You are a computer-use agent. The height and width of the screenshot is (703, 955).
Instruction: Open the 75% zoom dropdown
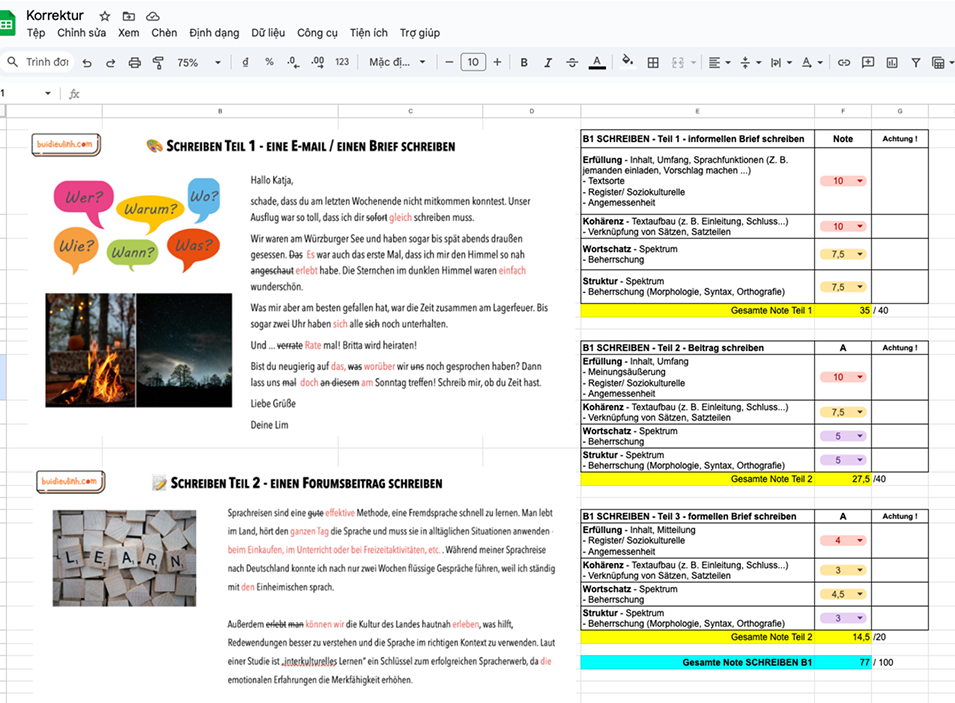[x=199, y=62]
